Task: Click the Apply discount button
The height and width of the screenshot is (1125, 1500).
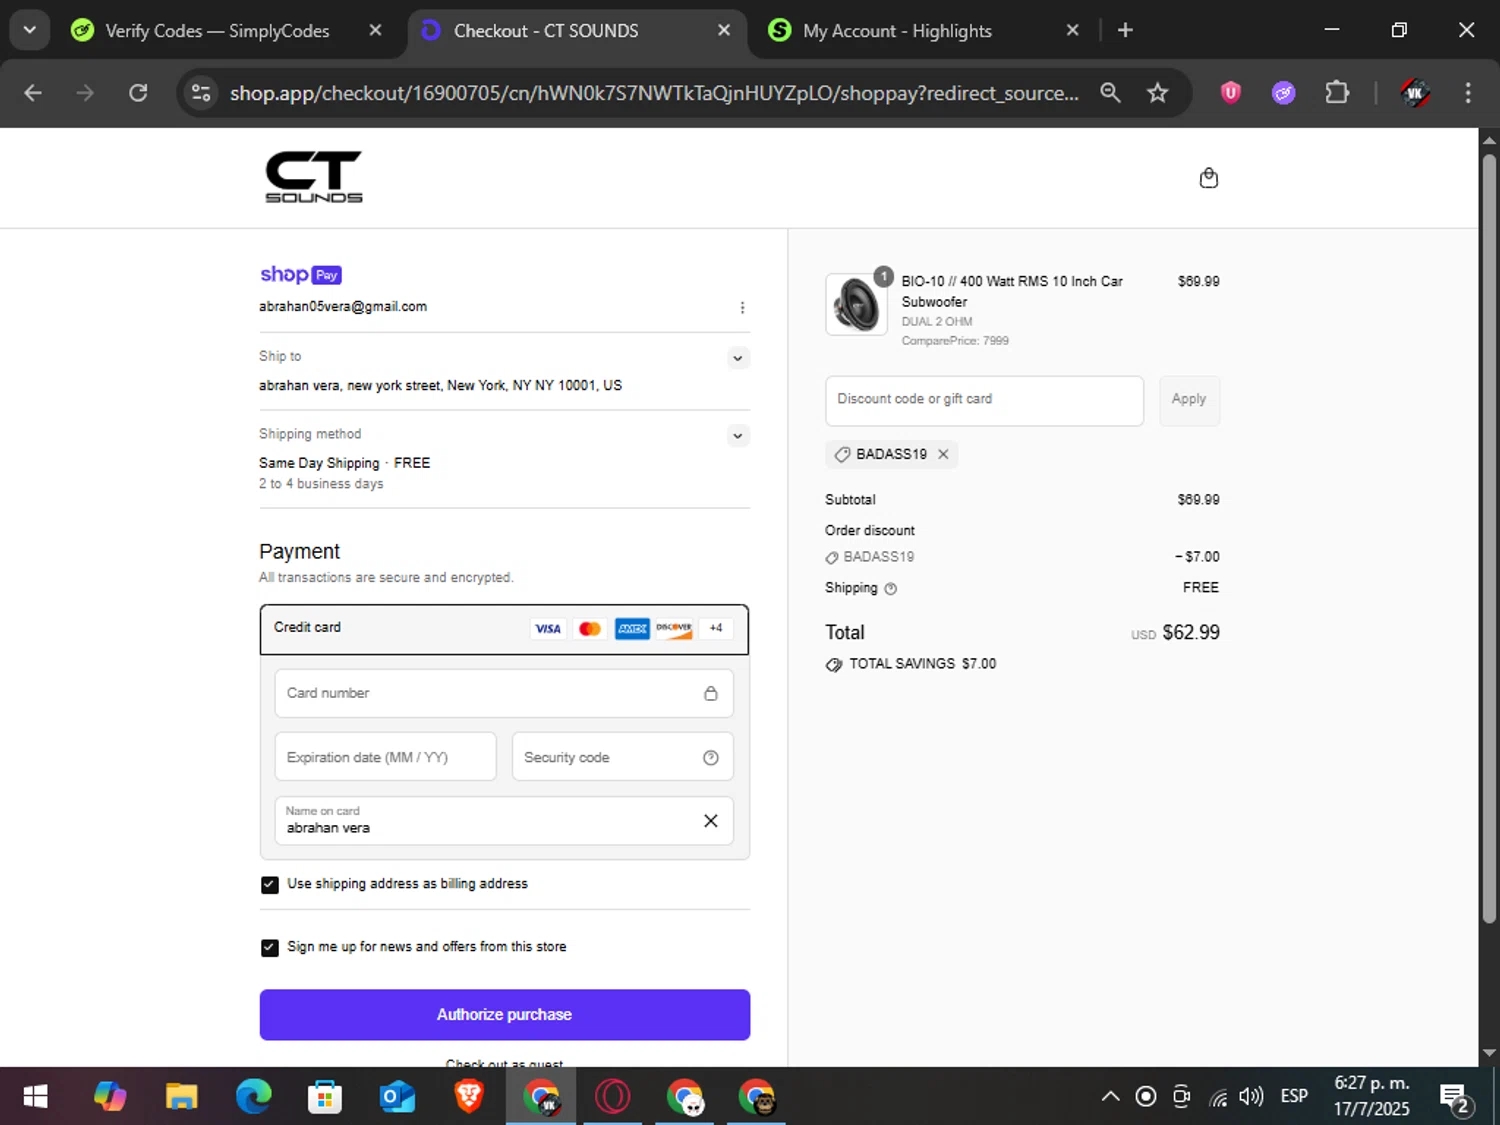Action: click(1189, 400)
